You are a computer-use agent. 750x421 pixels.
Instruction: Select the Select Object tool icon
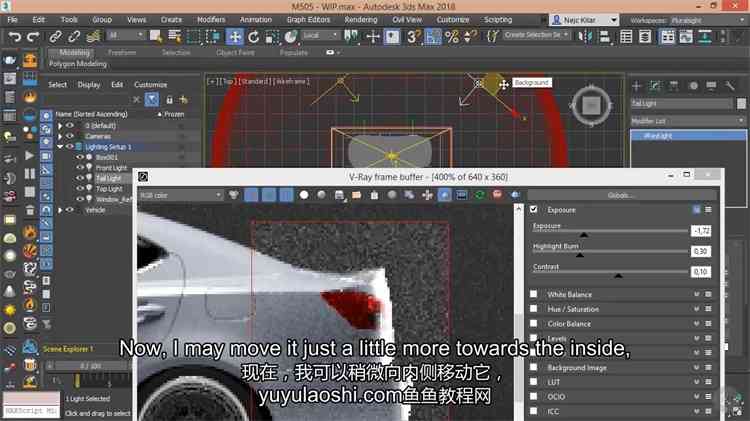pos(156,36)
